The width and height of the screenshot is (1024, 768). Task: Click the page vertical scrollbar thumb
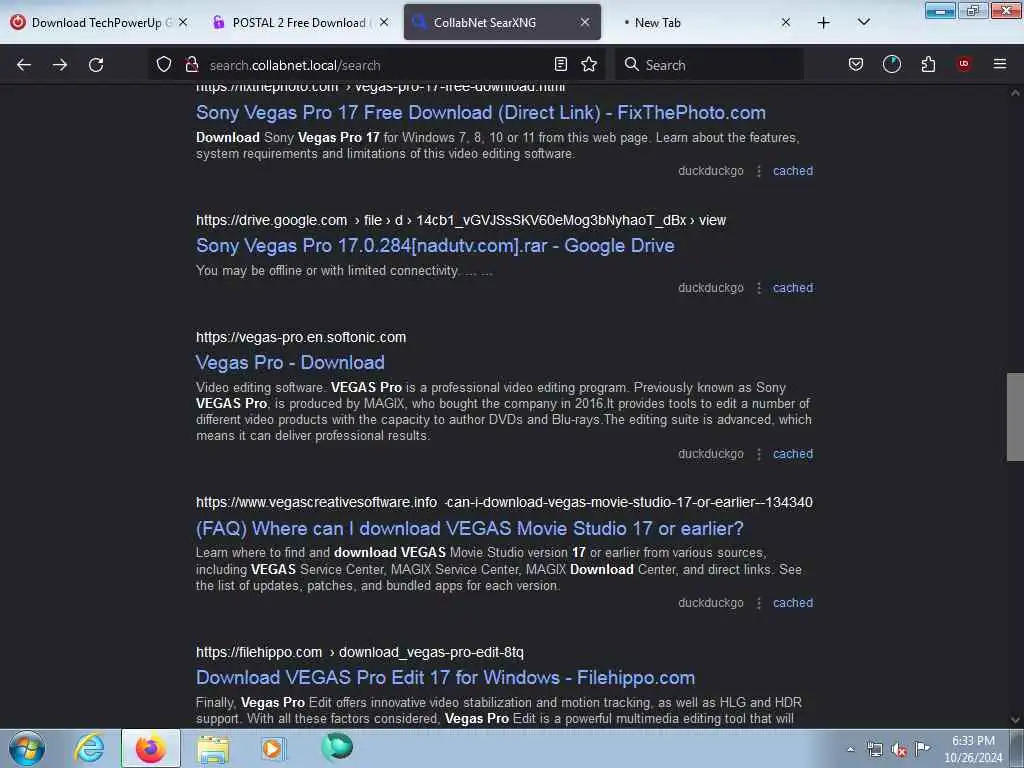tap(1015, 417)
